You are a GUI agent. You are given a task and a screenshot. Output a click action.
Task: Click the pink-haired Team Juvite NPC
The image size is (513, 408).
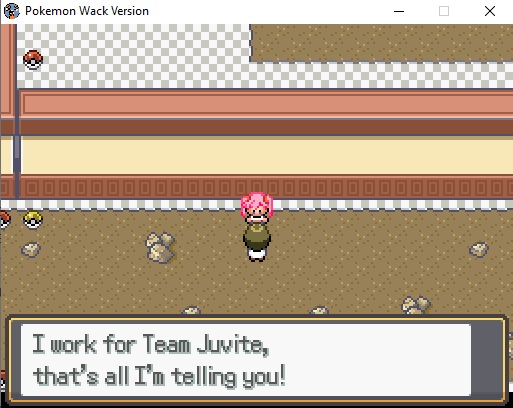point(257,208)
